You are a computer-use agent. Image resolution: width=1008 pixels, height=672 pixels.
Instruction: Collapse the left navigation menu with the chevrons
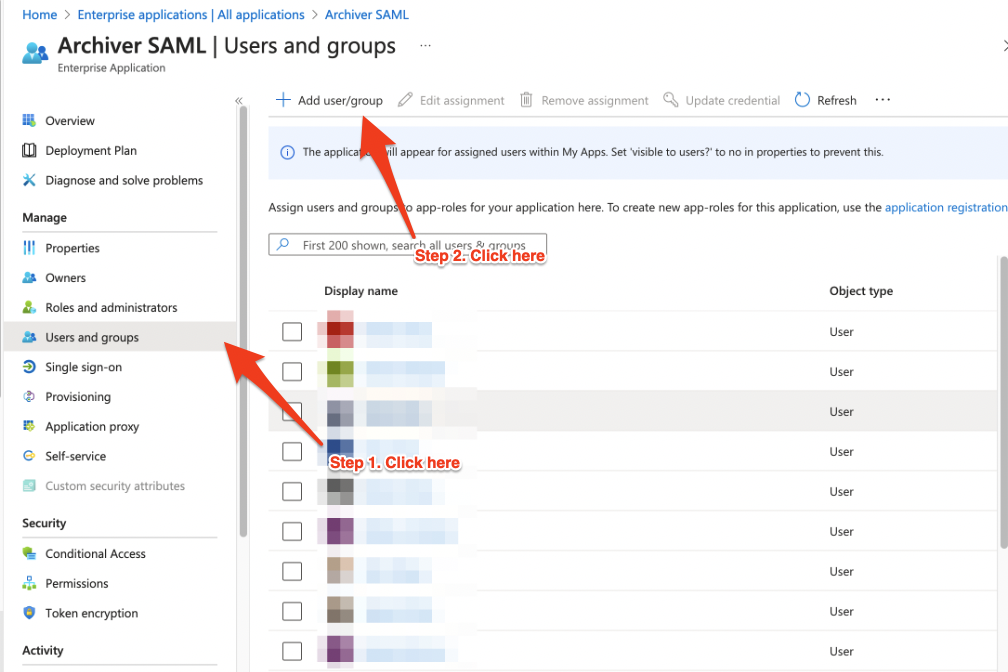[238, 101]
